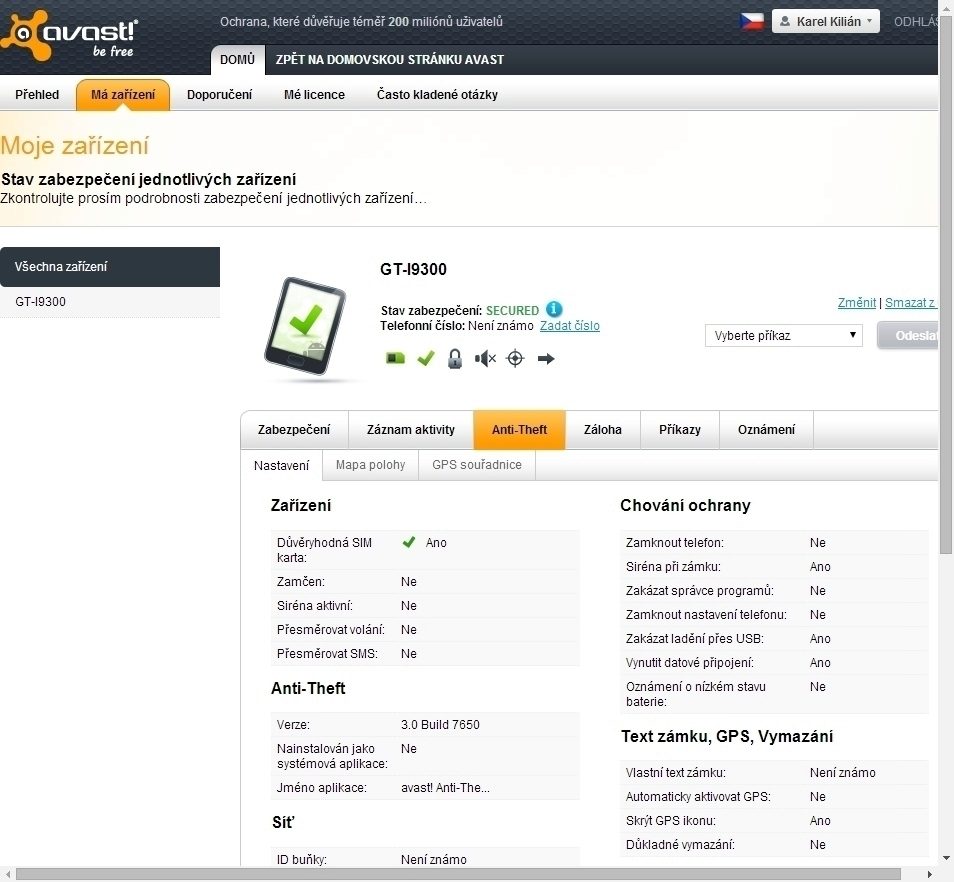
Task: Click the avast! Anti-The... application name
Action: click(x=445, y=788)
